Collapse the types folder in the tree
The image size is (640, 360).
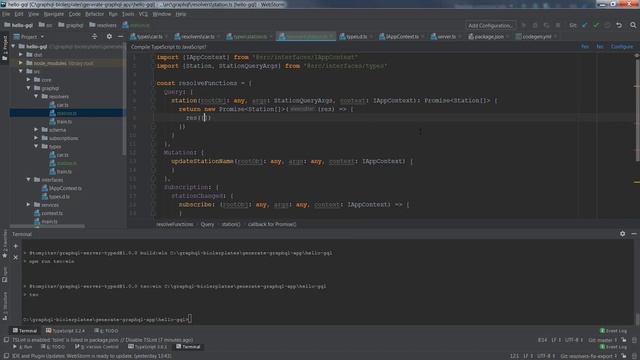pos(36,146)
